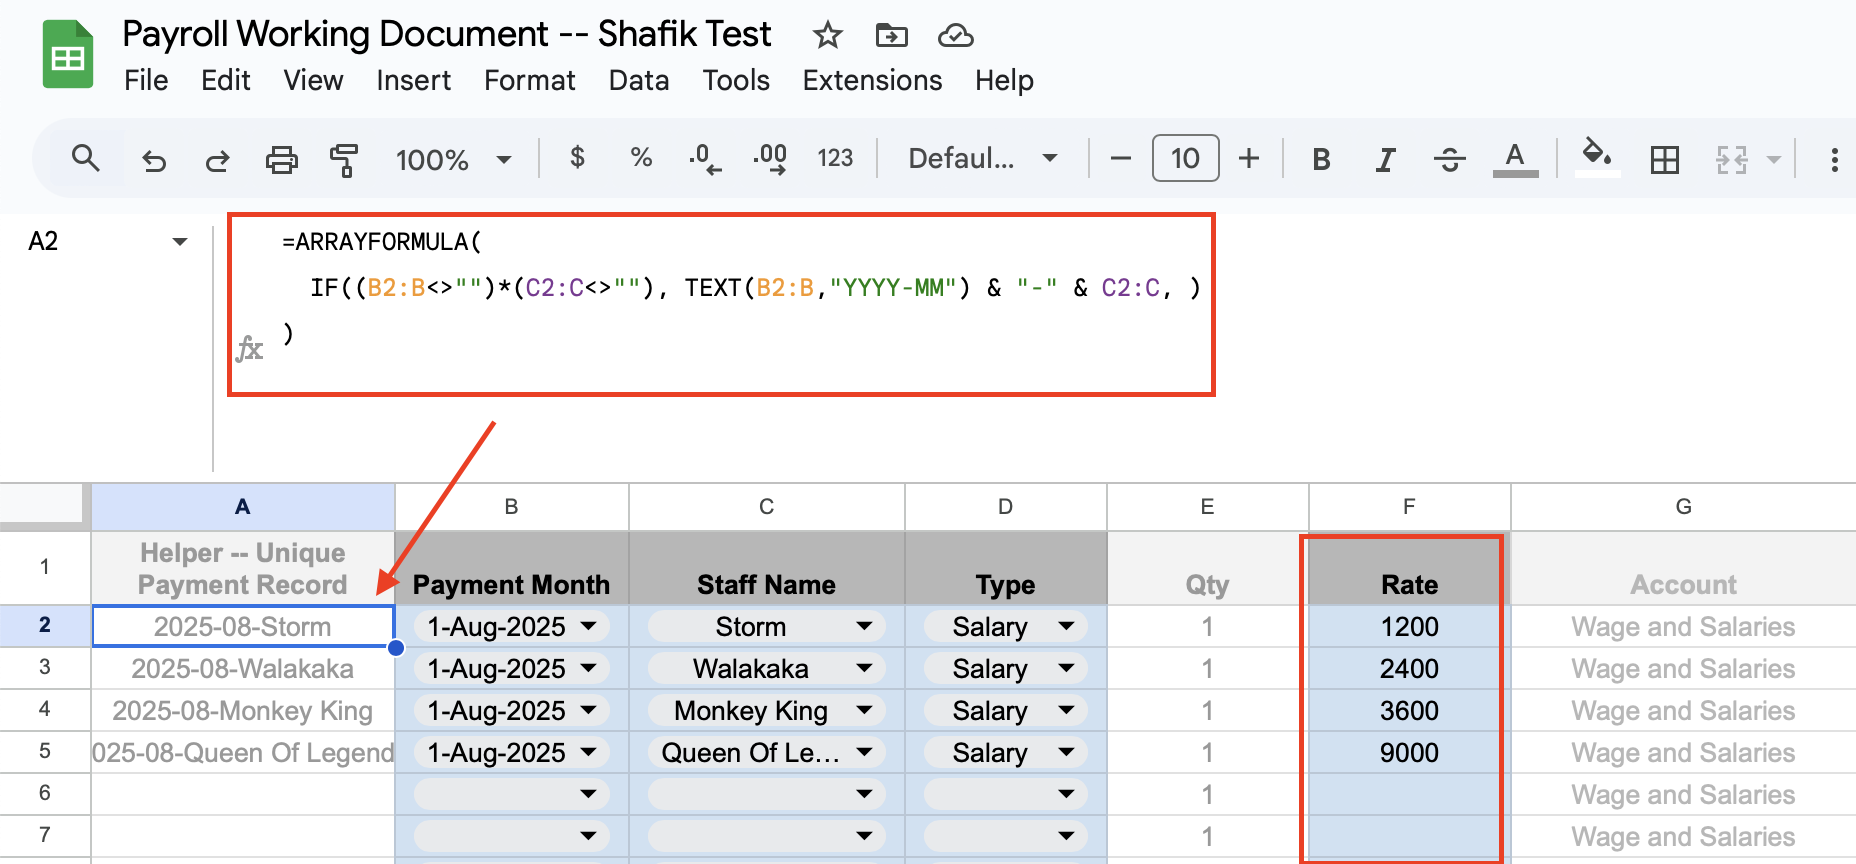
Task: Select the rate cell 1200
Action: tap(1409, 626)
